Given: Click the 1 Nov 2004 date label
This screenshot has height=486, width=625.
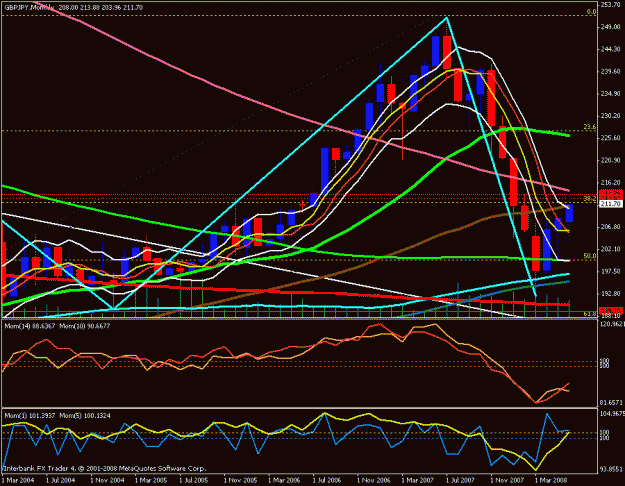Looking at the screenshot, I should [x=107, y=480].
